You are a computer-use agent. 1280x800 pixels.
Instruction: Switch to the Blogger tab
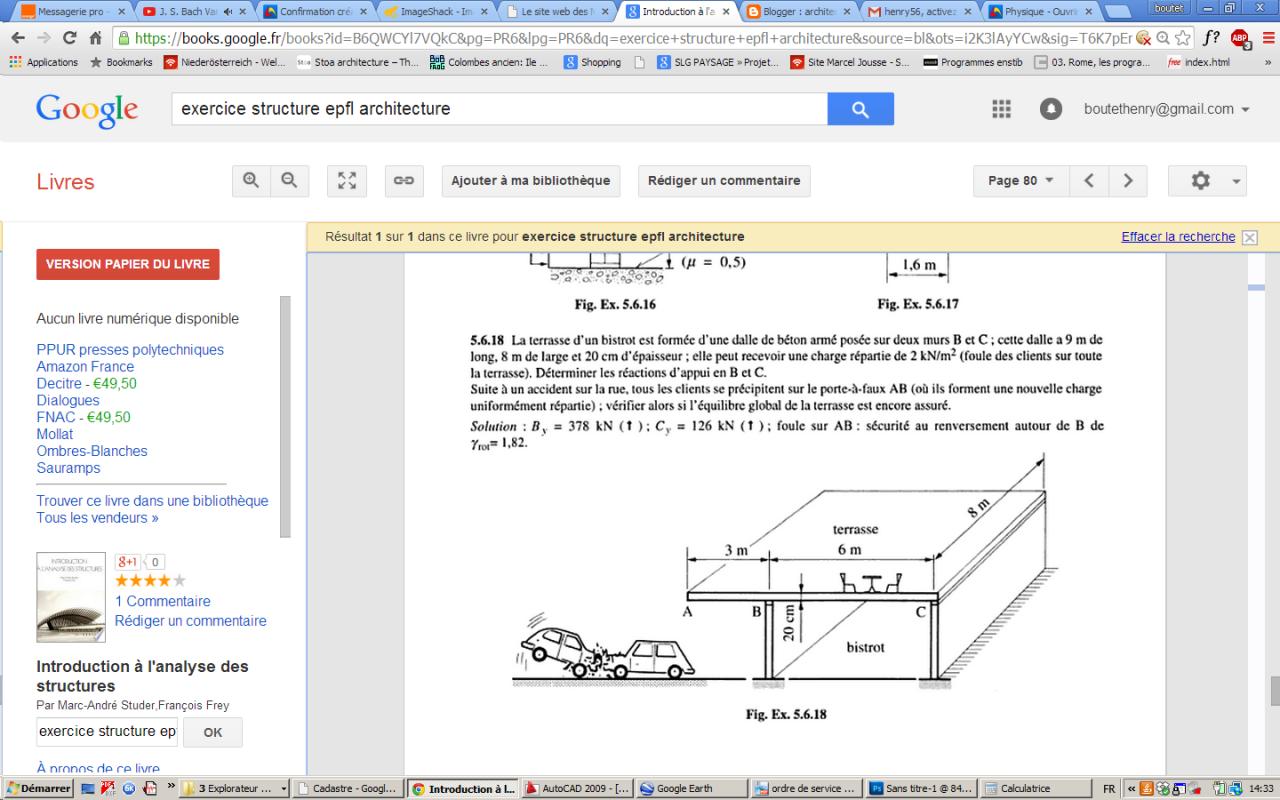point(797,12)
